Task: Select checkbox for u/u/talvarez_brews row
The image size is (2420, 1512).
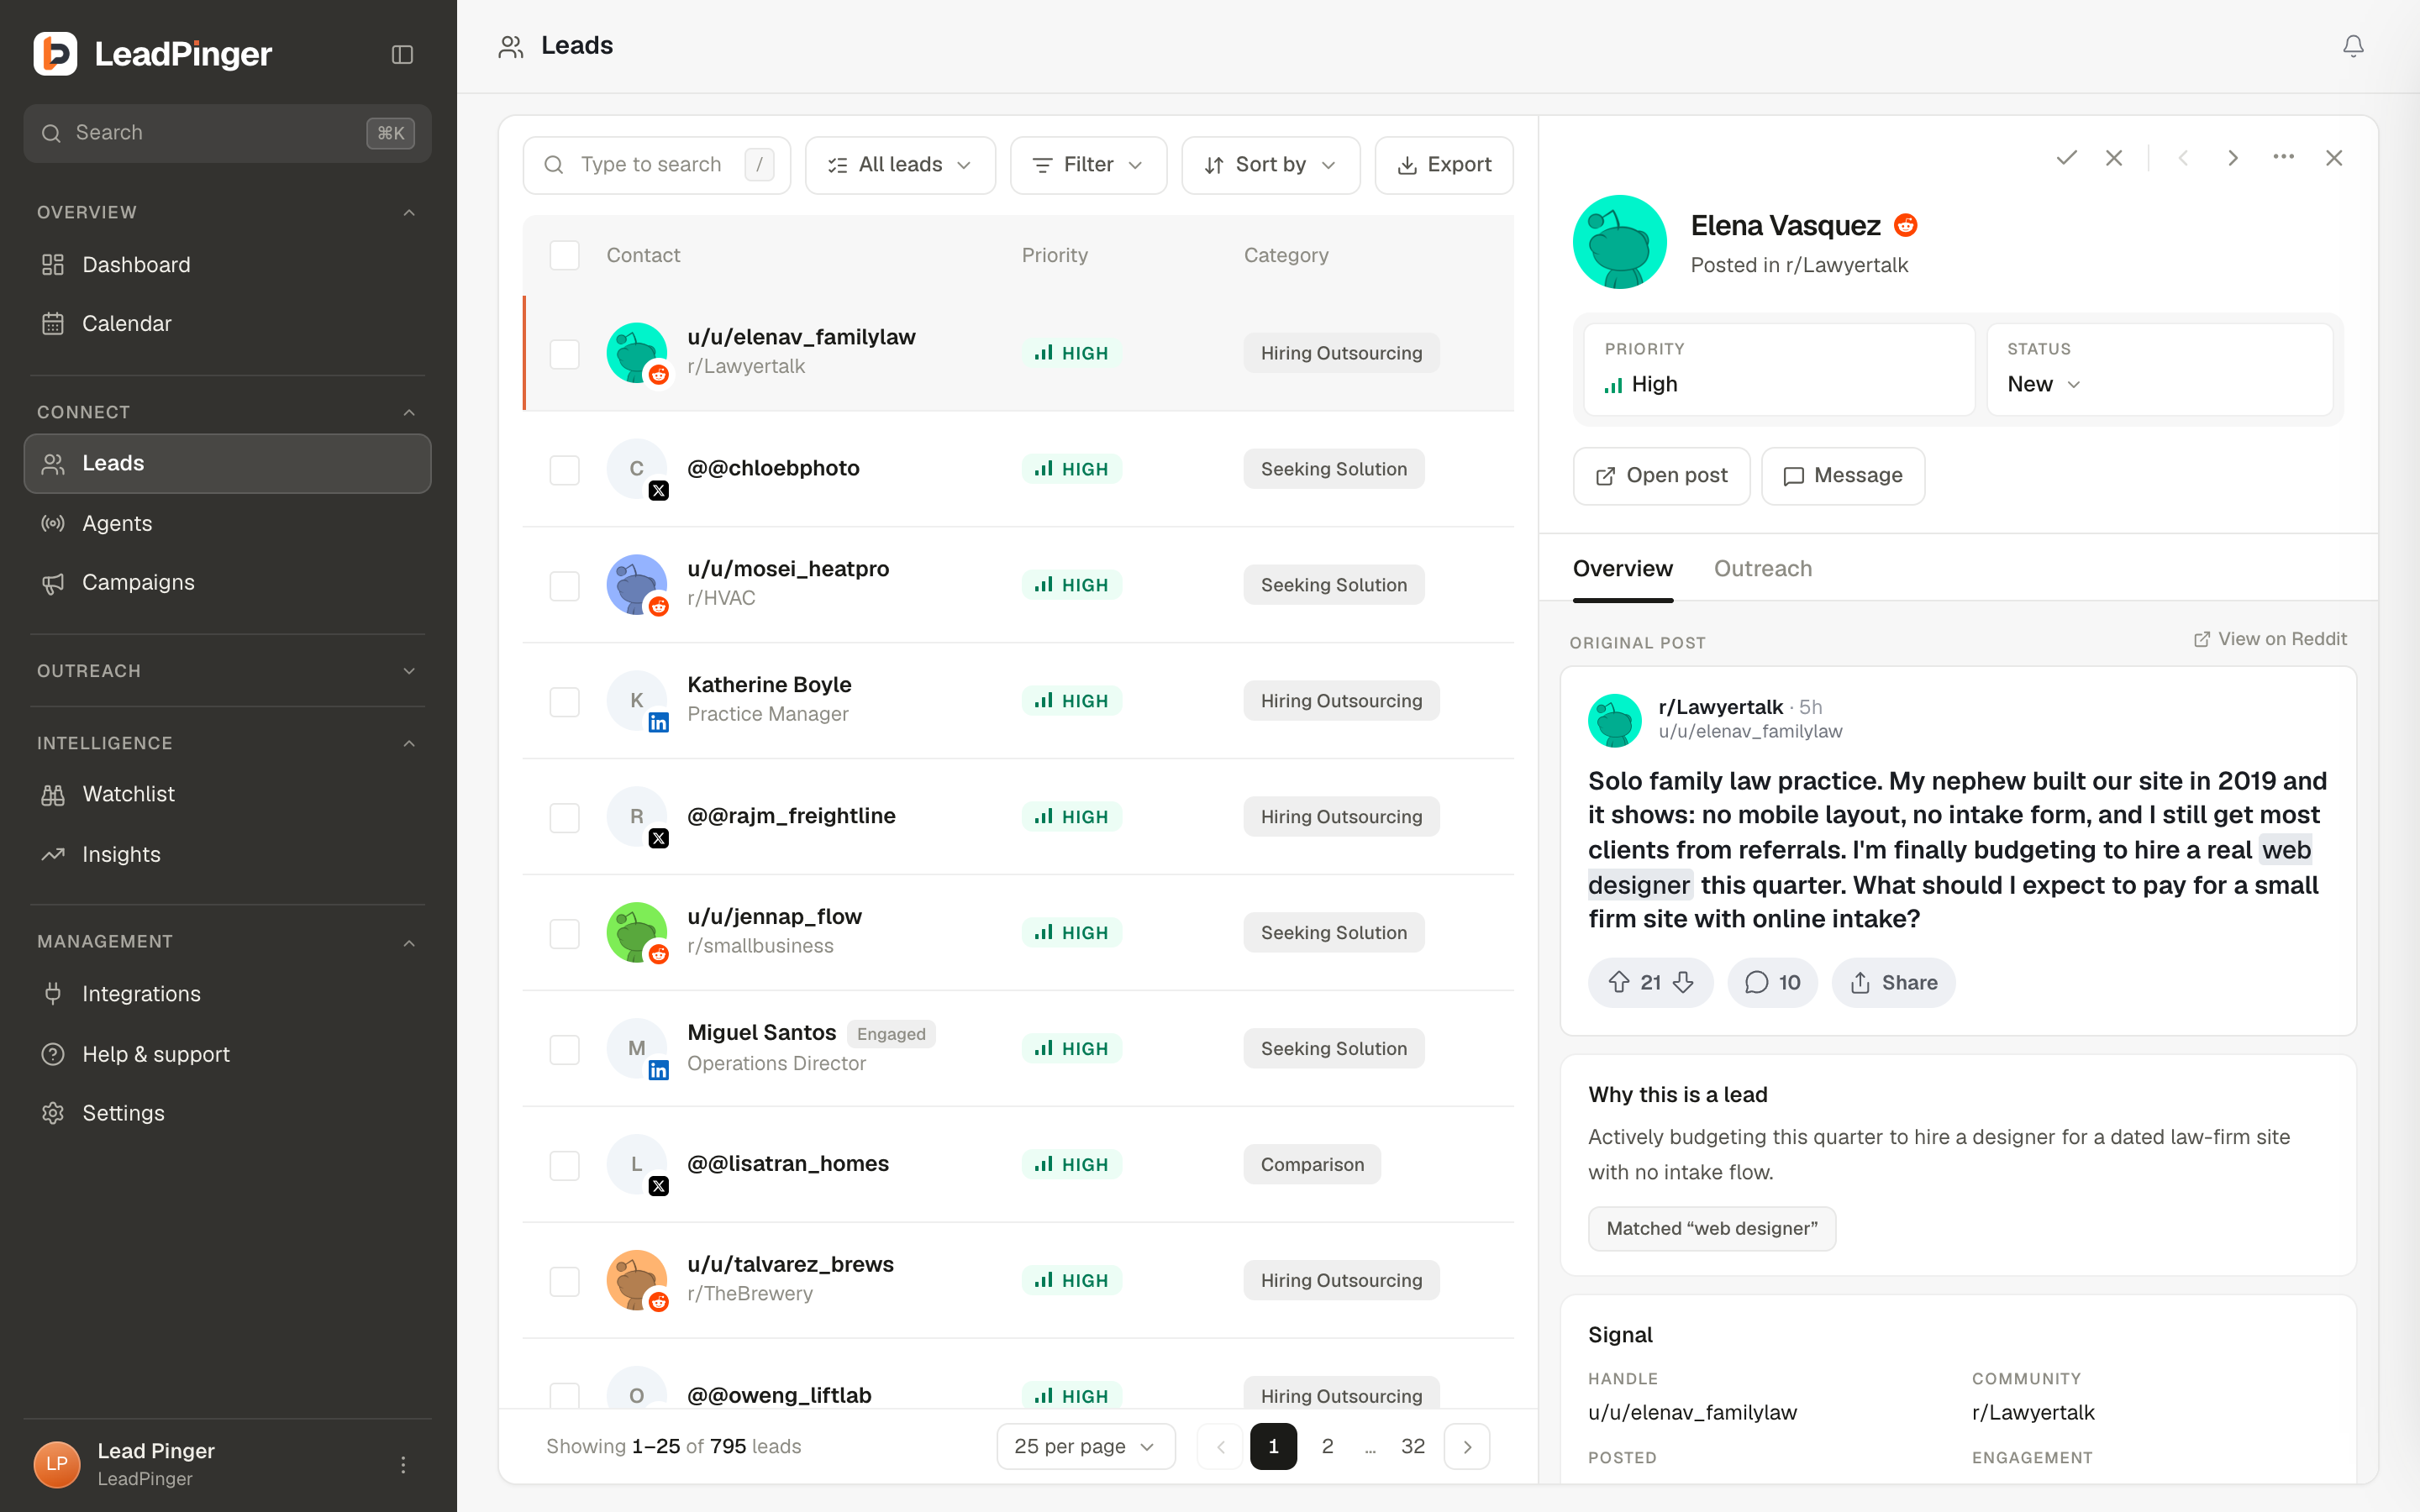Action: click(565, 1282)
